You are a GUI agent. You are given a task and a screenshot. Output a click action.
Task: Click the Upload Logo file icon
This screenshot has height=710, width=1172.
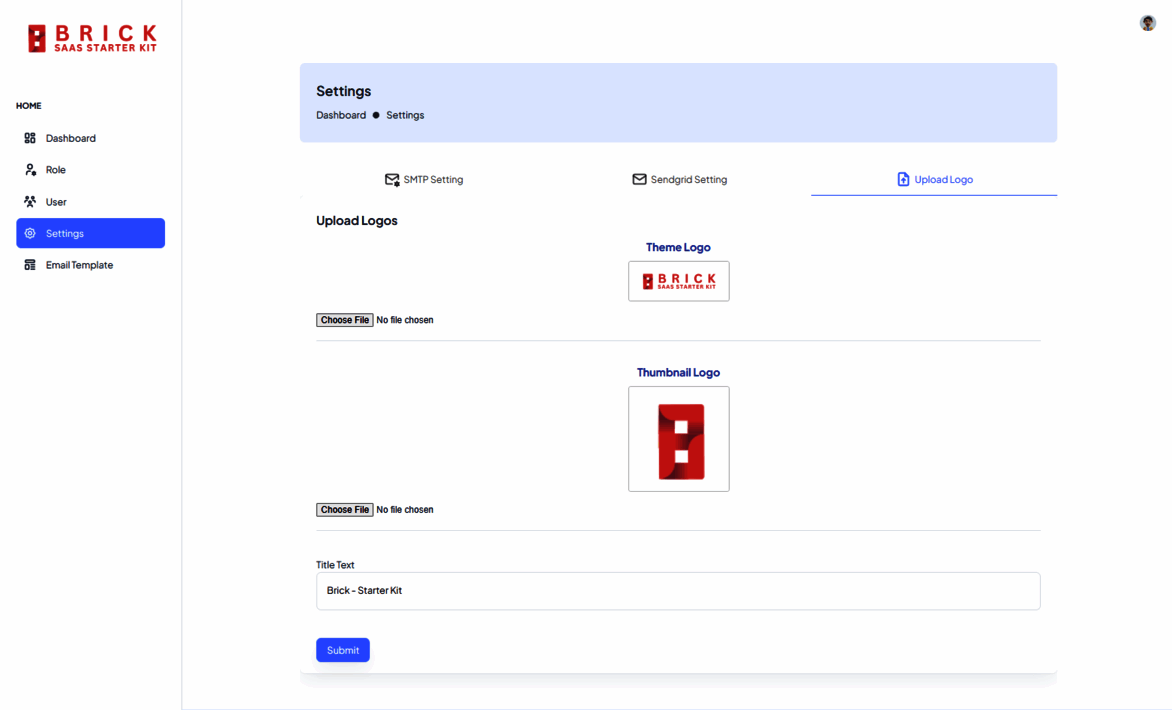click(903, 180)
